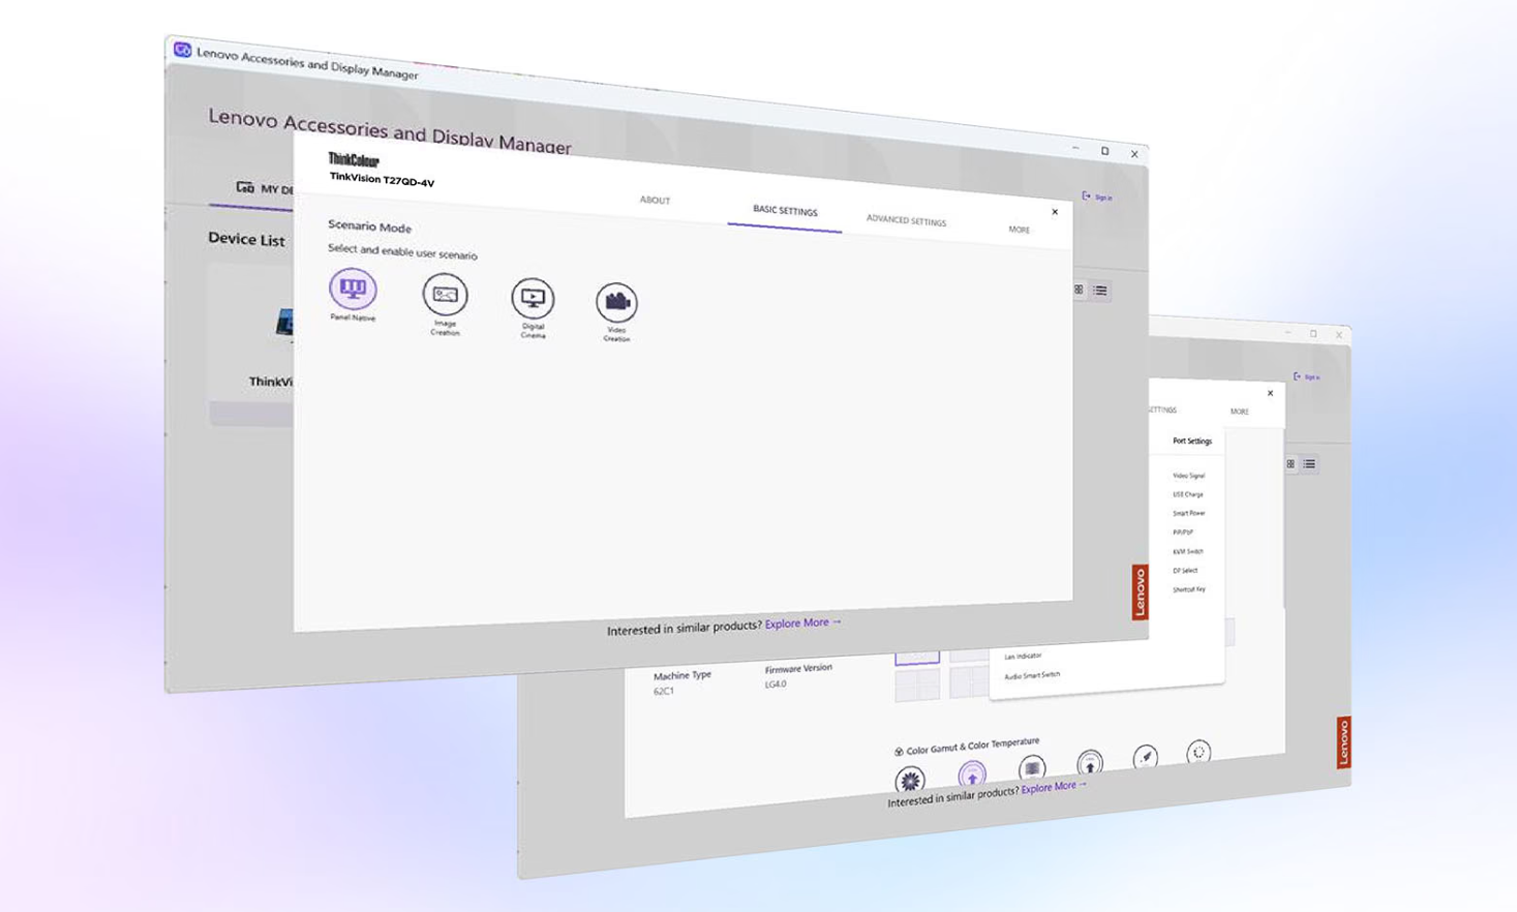
Task: Click the dotted-circle color temperature icon
Action: click(1199, 752)
